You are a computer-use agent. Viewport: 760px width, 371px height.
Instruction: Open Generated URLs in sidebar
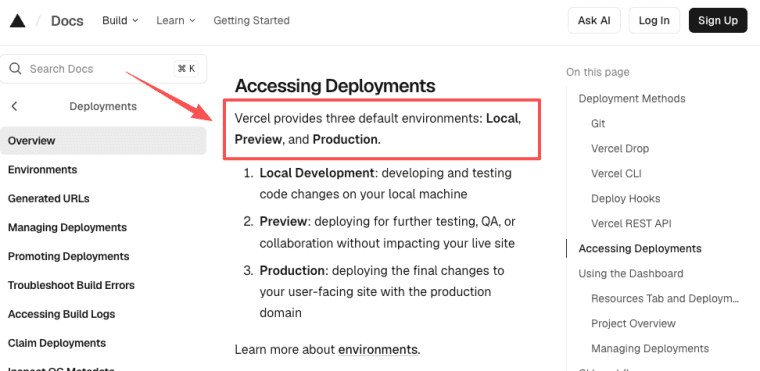point(48,198)
